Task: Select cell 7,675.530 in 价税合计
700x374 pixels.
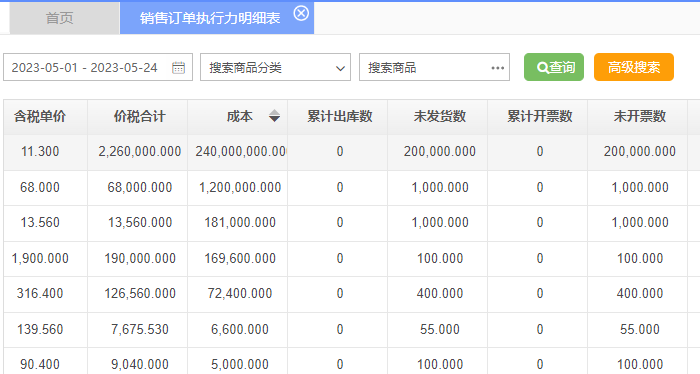Action: point(138,329)
